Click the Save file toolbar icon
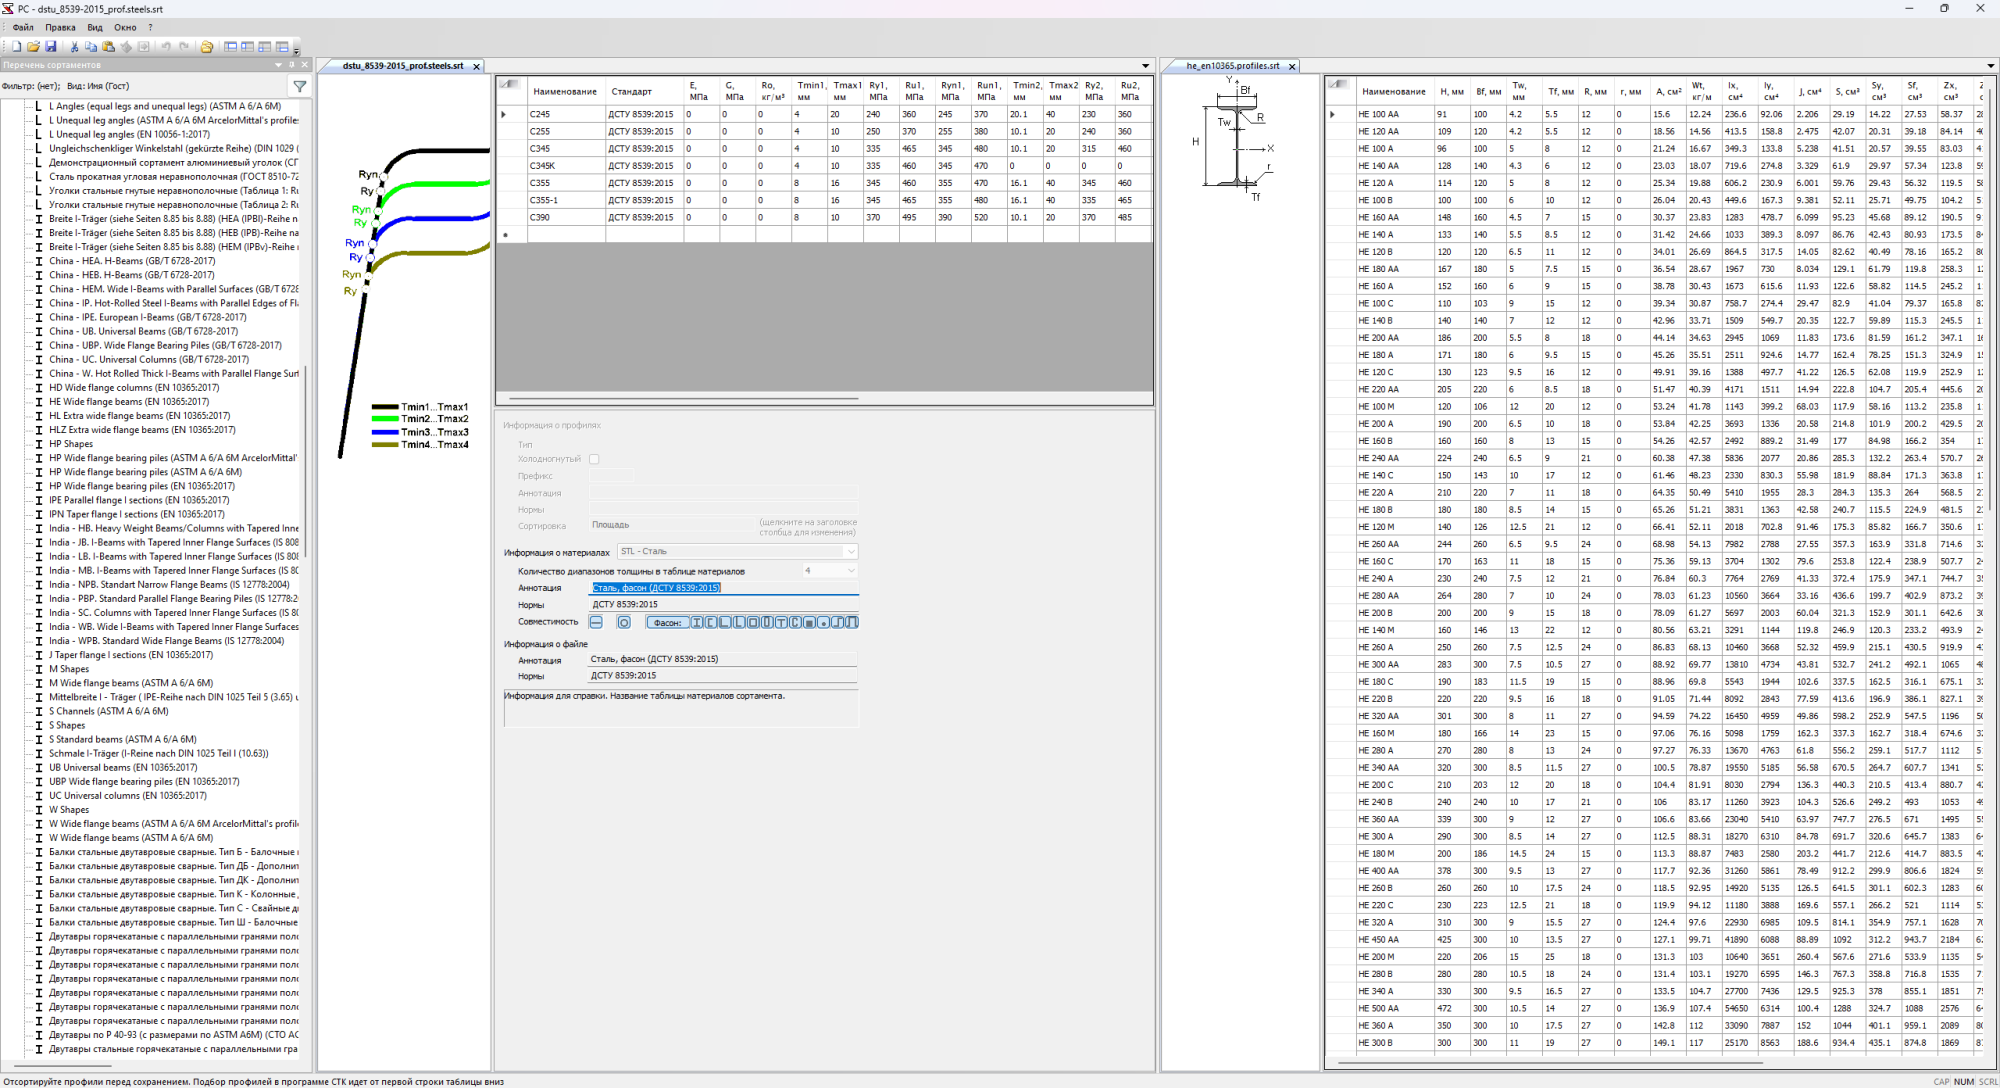Screen dimensions: 2000x1088 [51, 46]
